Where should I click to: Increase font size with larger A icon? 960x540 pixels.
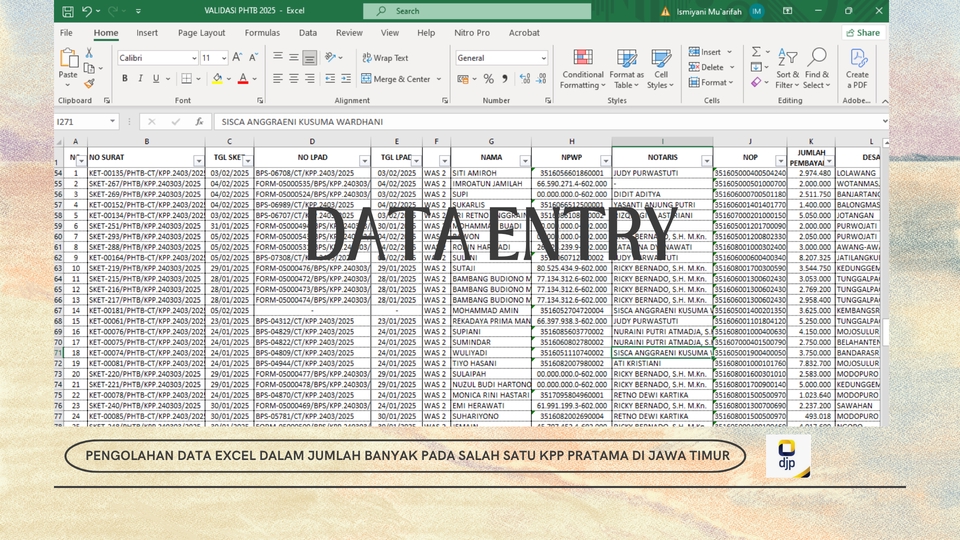click(x=237, y=58)
